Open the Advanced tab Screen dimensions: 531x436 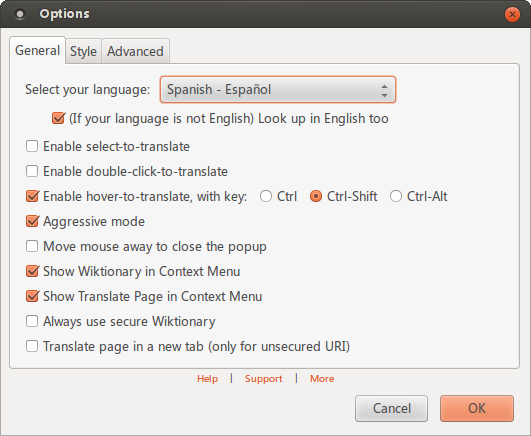pyautogui.click(x=135, y=51)
